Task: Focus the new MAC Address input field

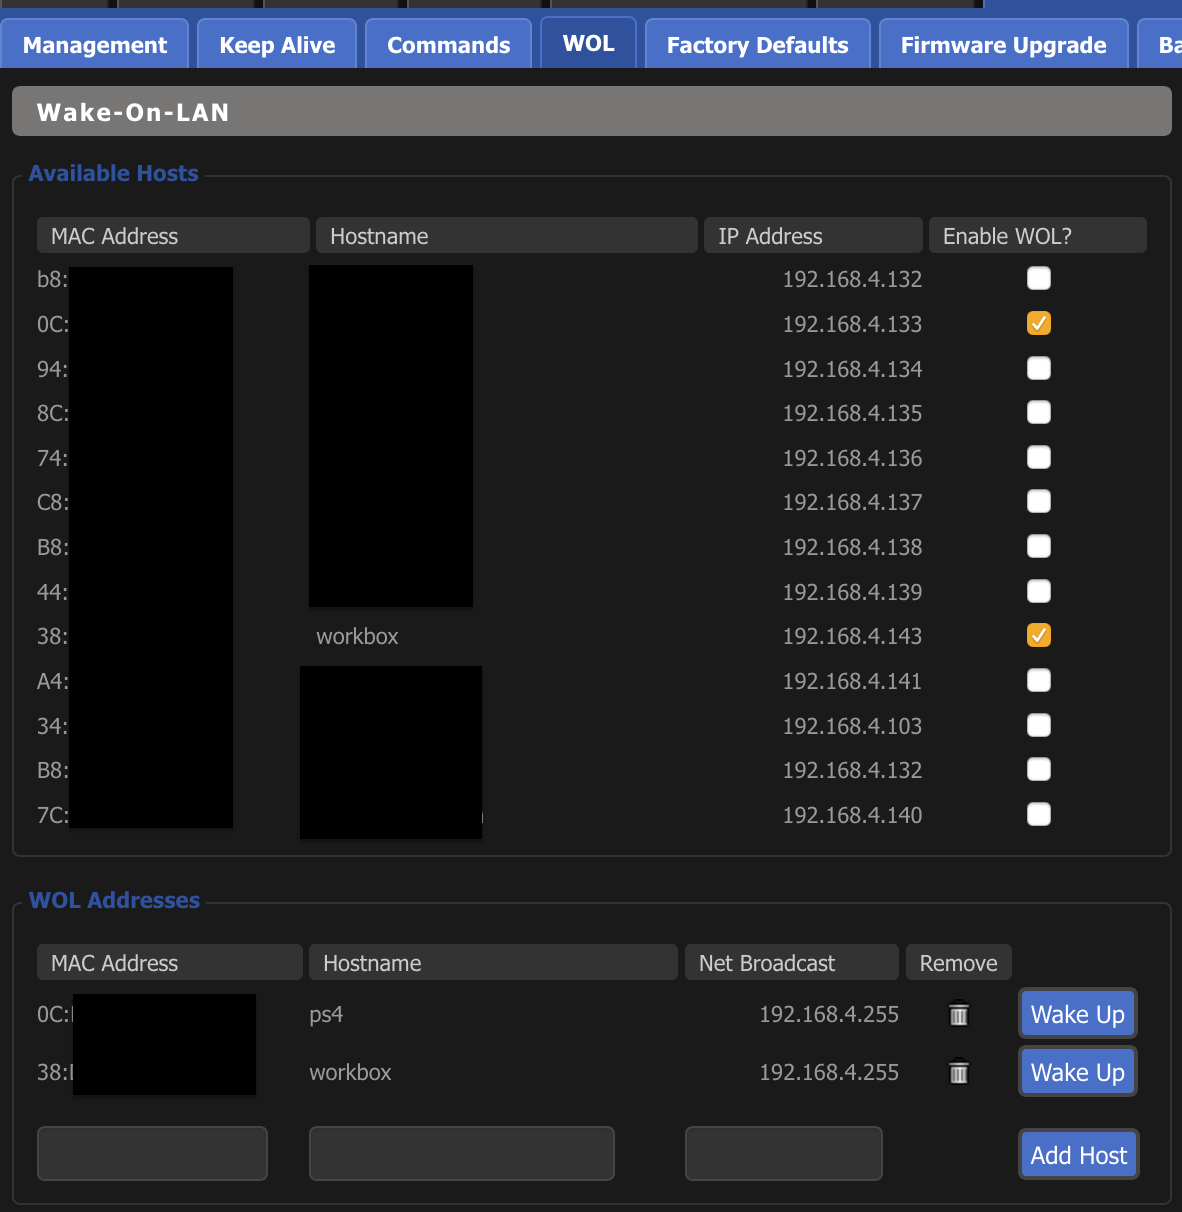Action: pos(152,1153)
